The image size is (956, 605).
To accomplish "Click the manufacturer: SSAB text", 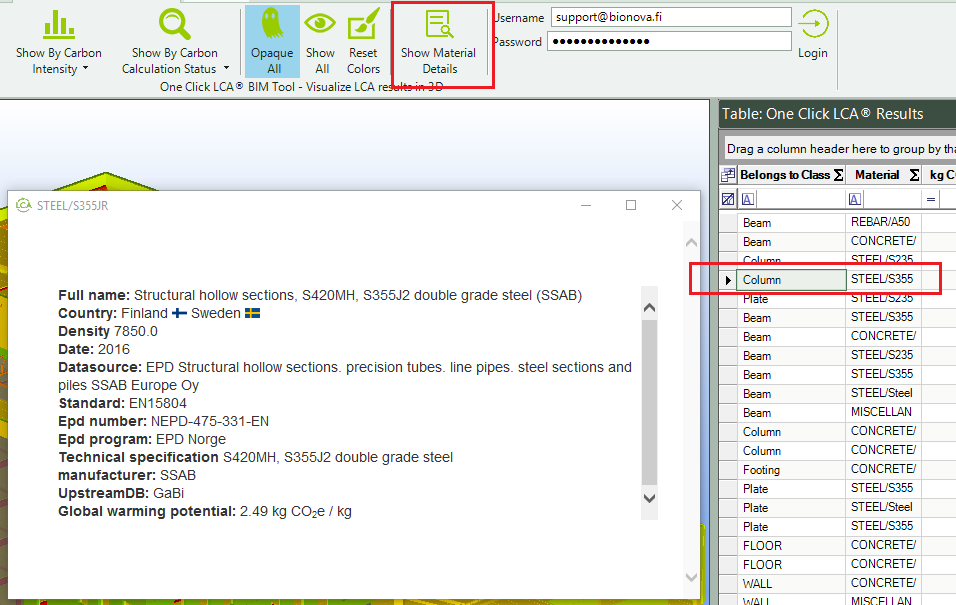I will (127, 475).
